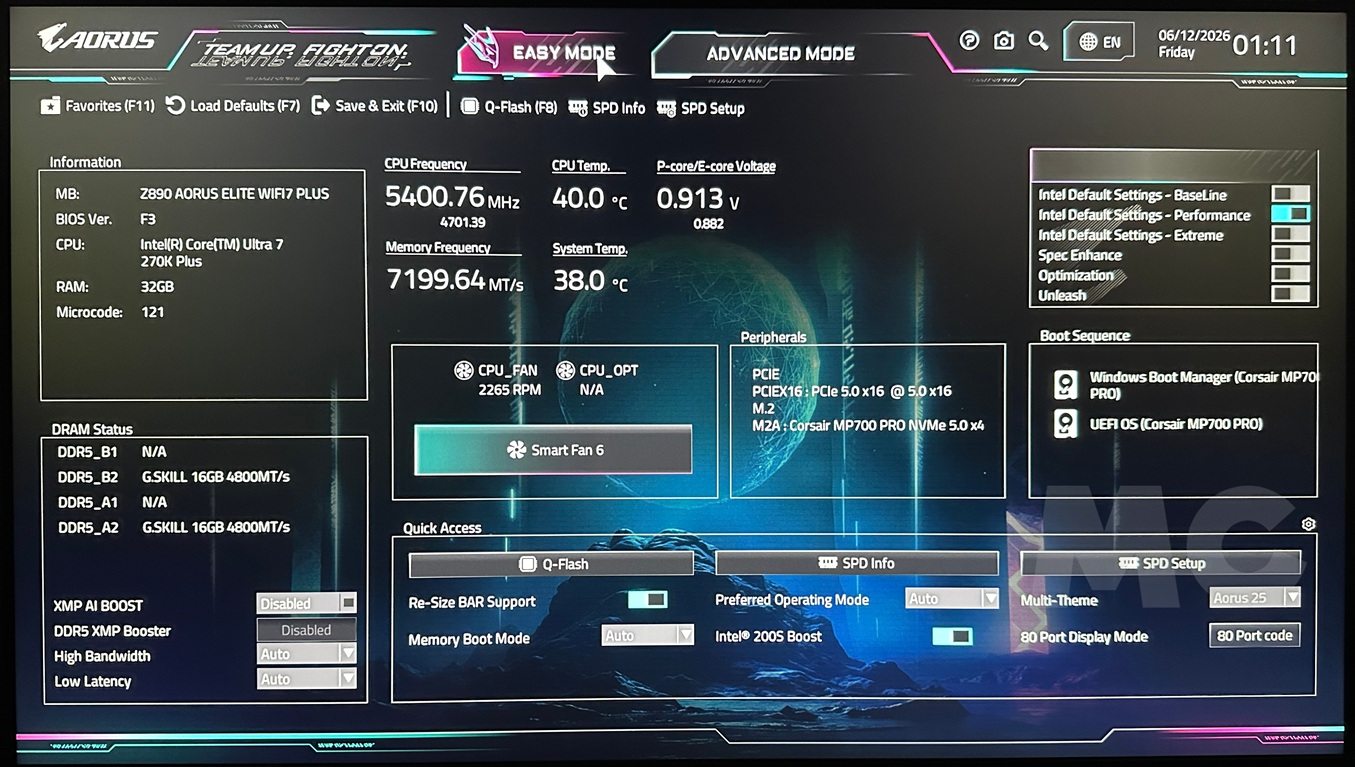Click the Quick Access SPD Info button
The width and height of the screenshot is (1355, 767).
[857, 563]
